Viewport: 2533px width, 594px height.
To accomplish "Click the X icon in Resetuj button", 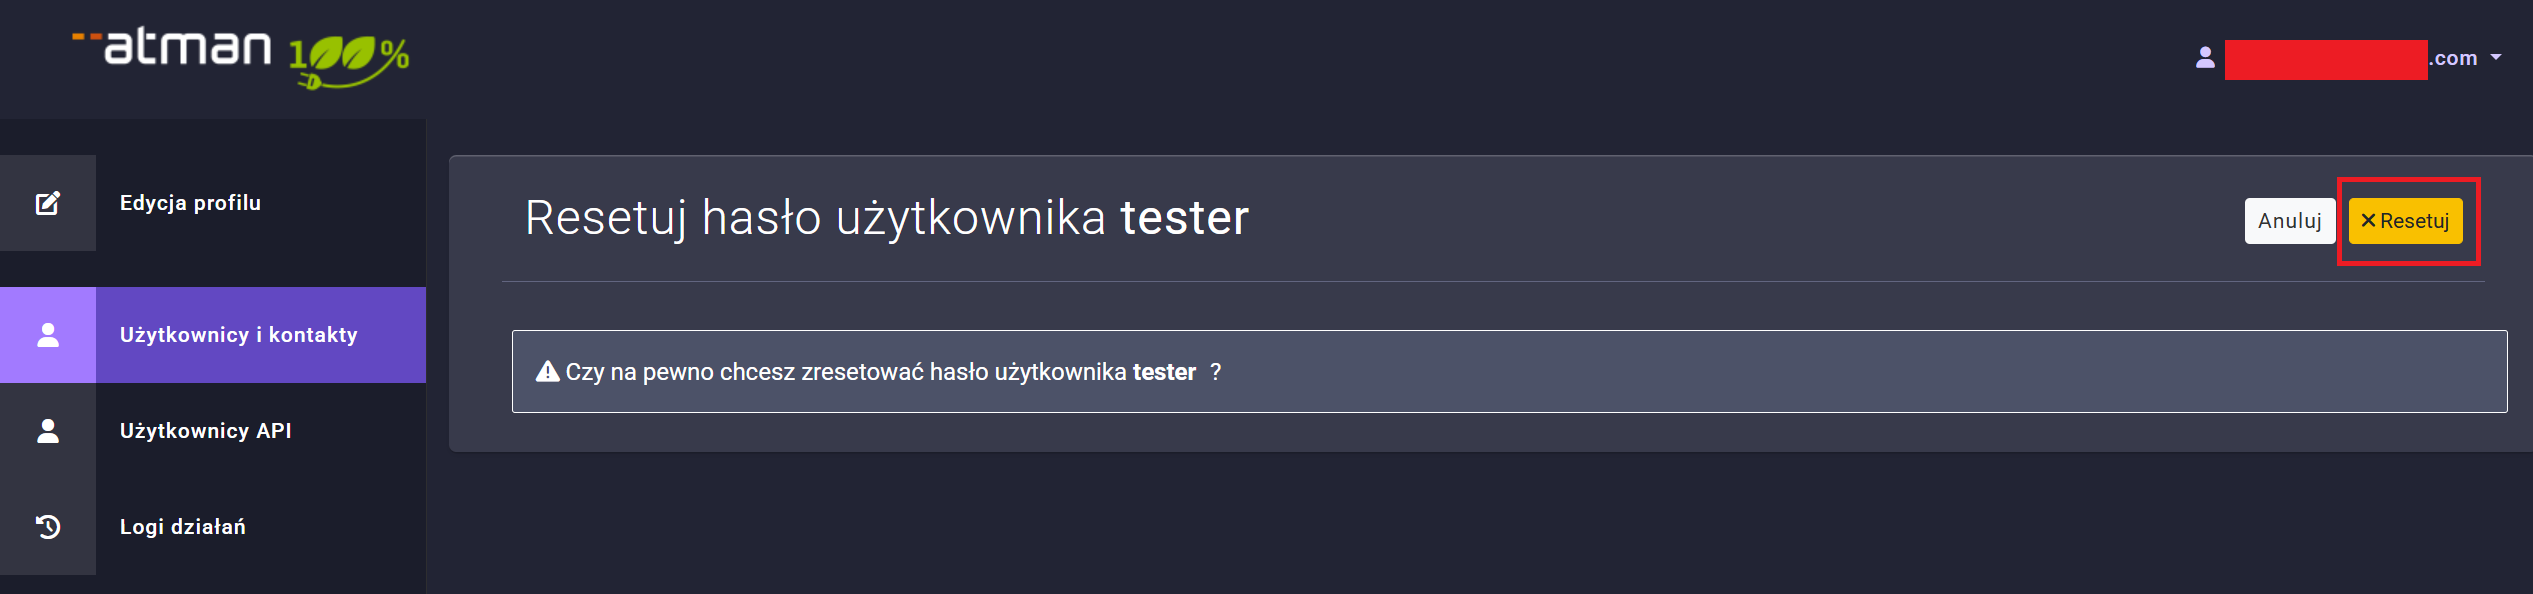I will [x=2368, y=221].
